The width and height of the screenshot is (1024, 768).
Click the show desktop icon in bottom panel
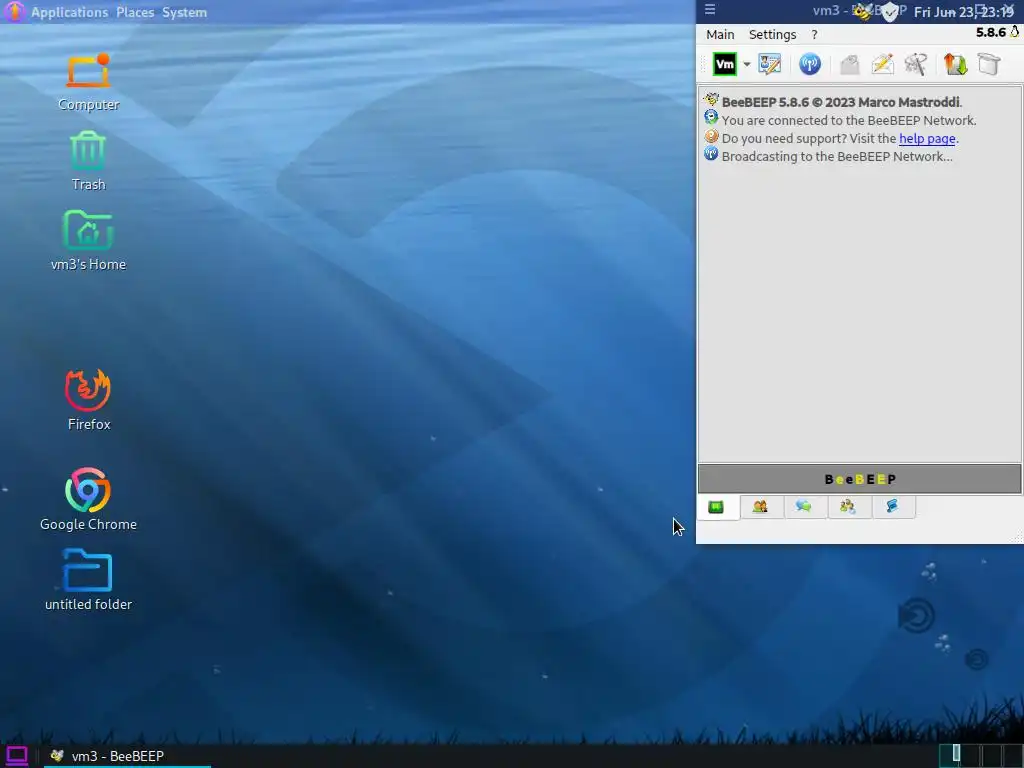tap(16, 756)
